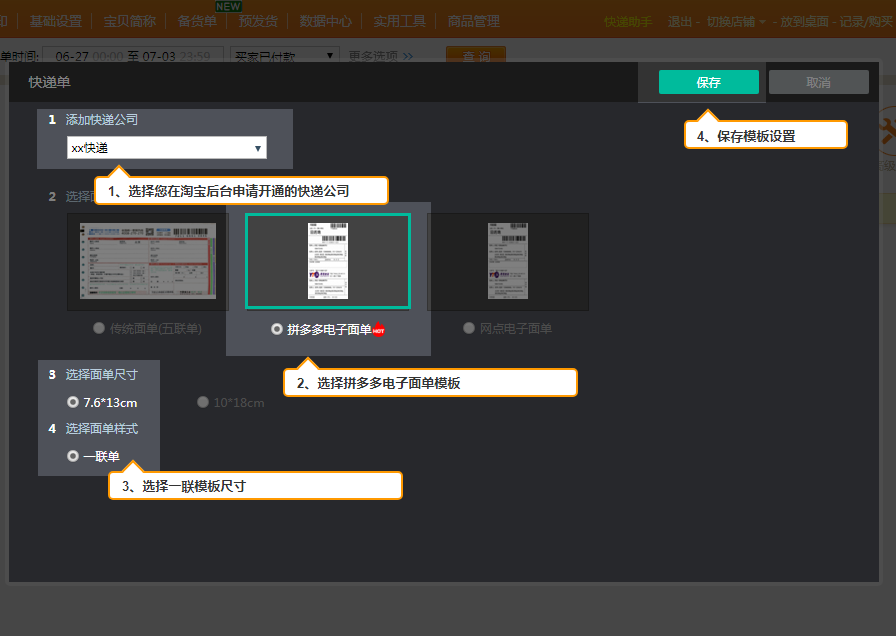Select the 一联单 style radio button
896x637 pixels.
click(72, 456)
